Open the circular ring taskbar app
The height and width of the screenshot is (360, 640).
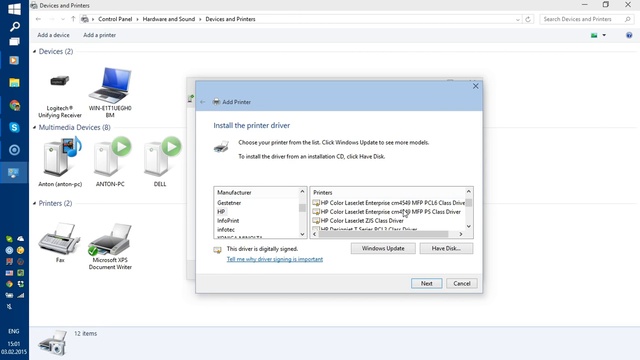(14, 150)
